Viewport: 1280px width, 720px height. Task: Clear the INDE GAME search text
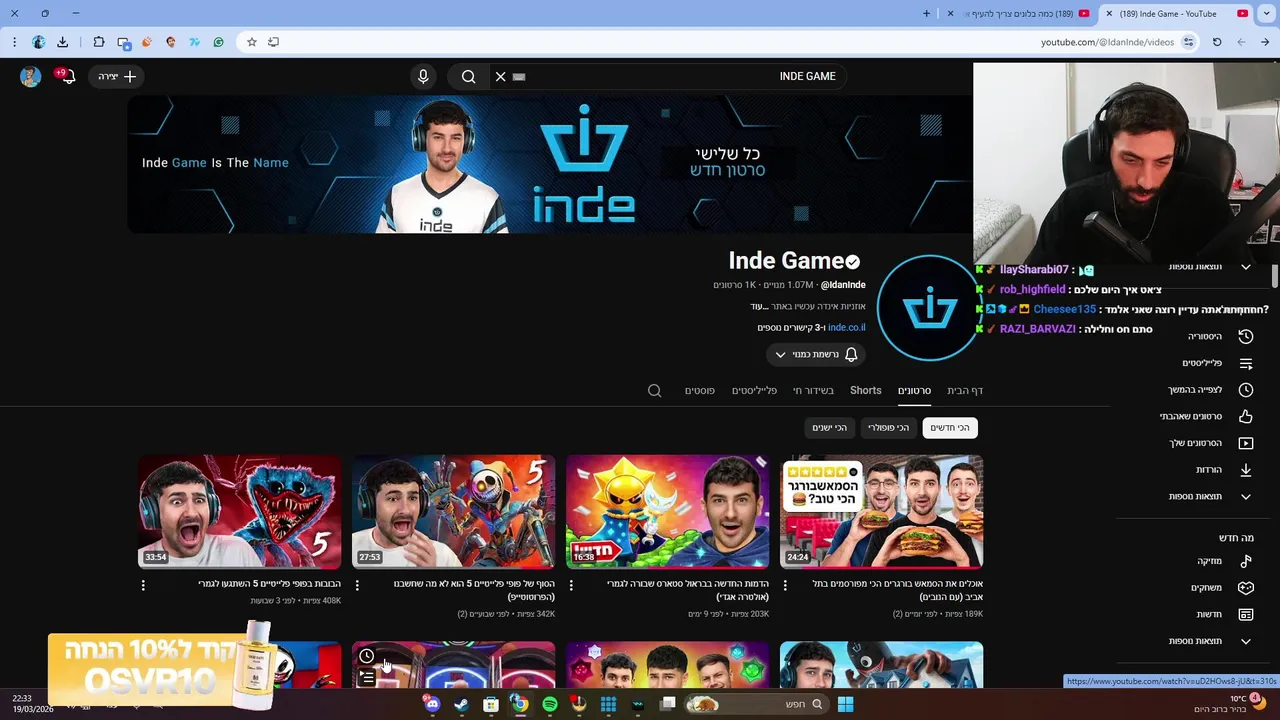point(501,76)
